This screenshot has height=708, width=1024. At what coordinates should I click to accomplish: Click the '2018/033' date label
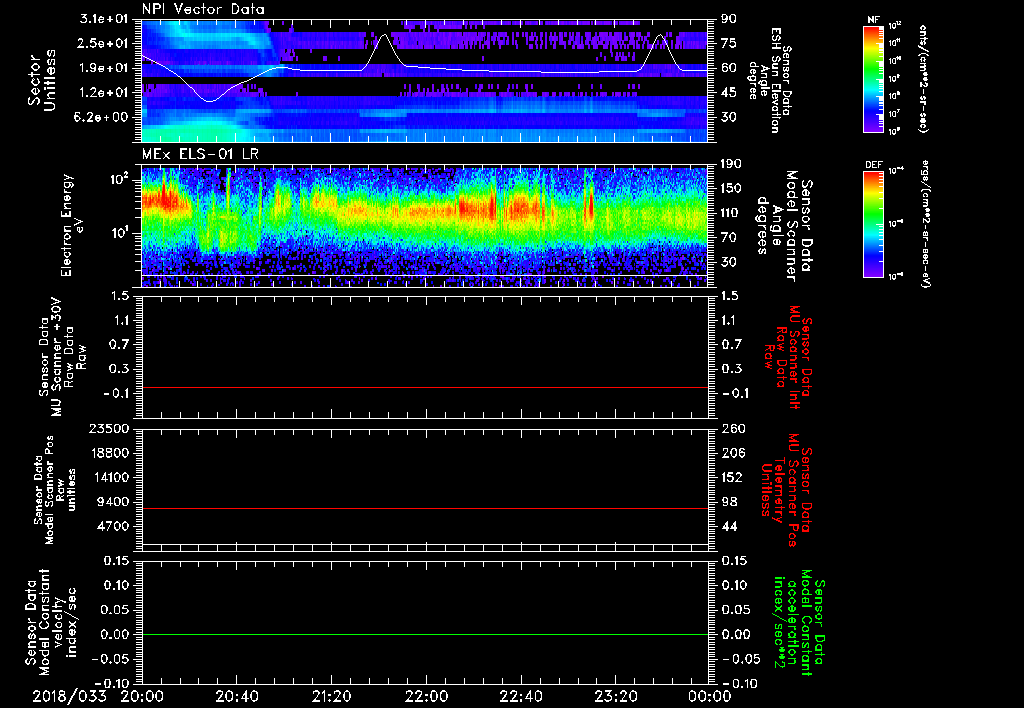coord(69,696)
